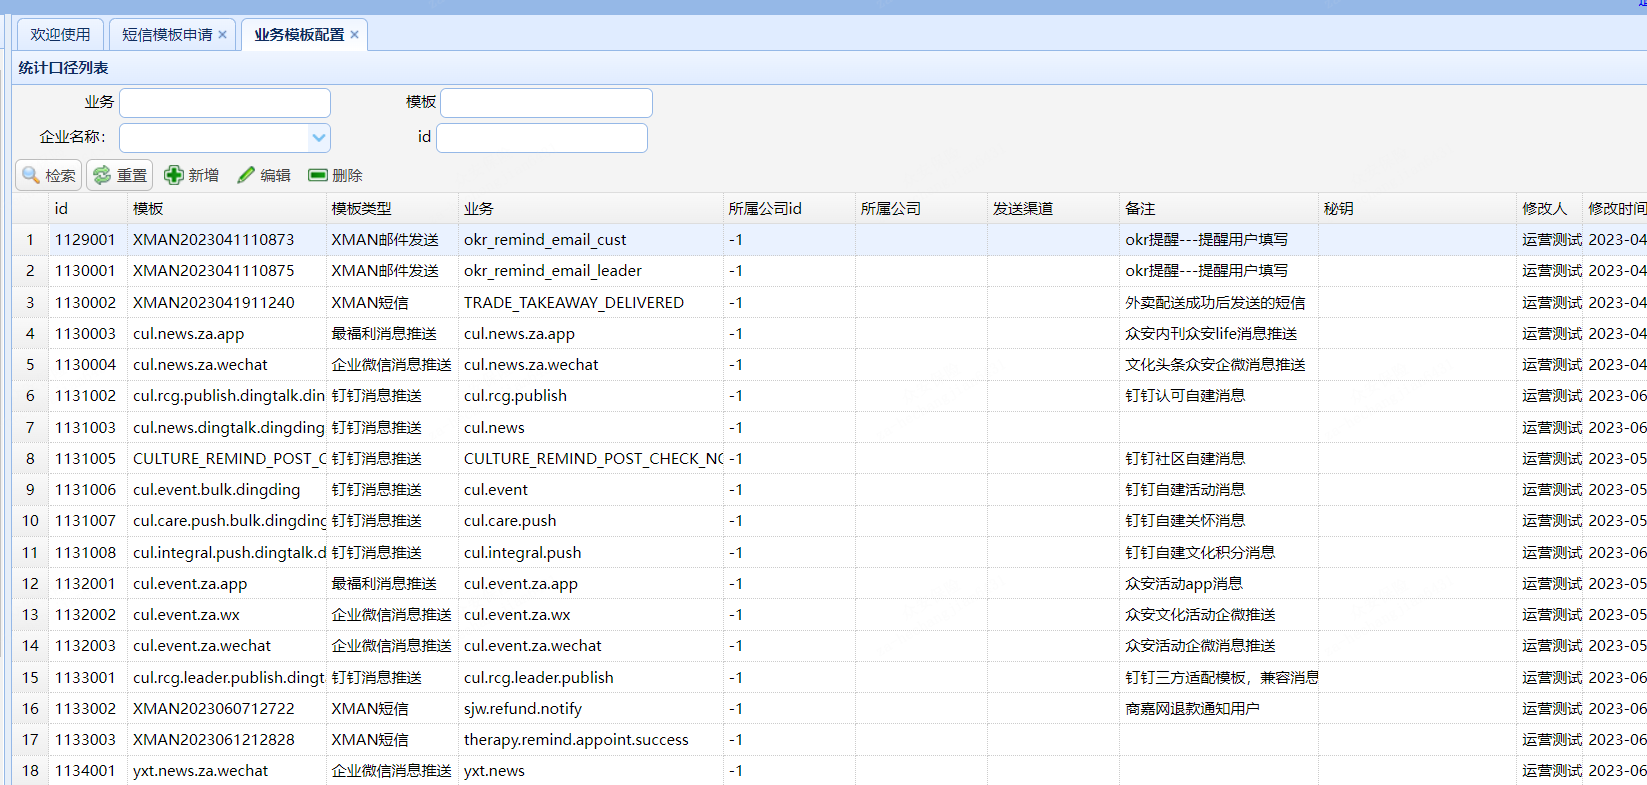Click 外卖配送成功后发送的短信 remark cell
The height and width of the screenshot is (785, 1647).
pos(1219,302)
